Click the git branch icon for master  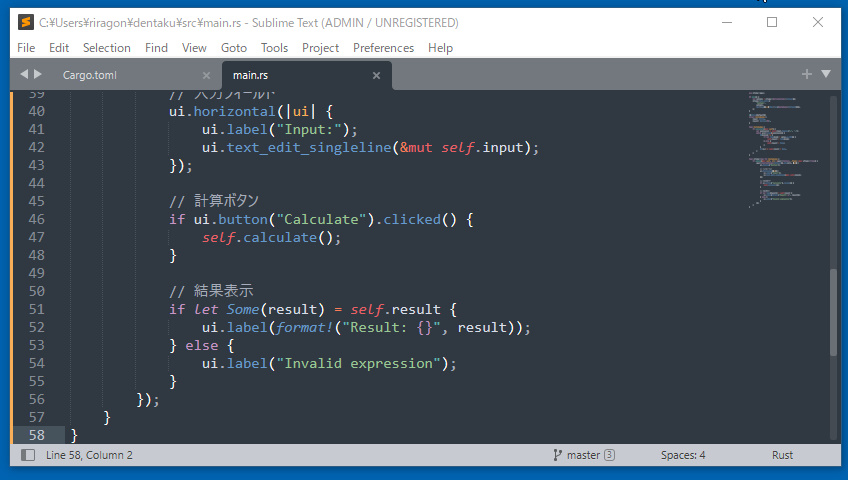coord(558,455)
